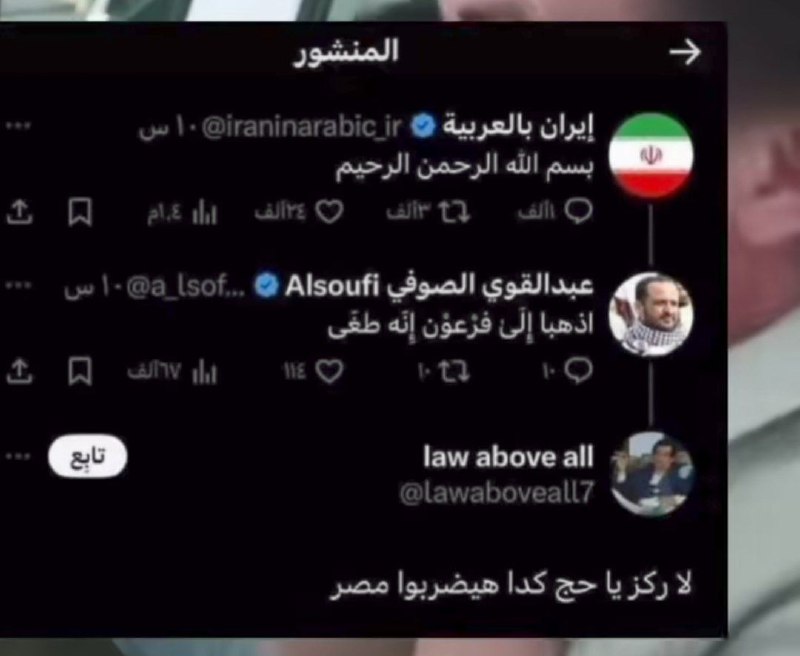This screenshot has height=656, width=800.
Task: Share the Alsoufi post
Action: click(x=19, y=371)
